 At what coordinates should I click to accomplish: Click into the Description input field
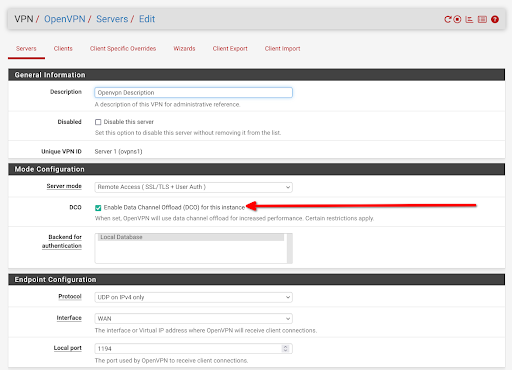tap(193, 92)
